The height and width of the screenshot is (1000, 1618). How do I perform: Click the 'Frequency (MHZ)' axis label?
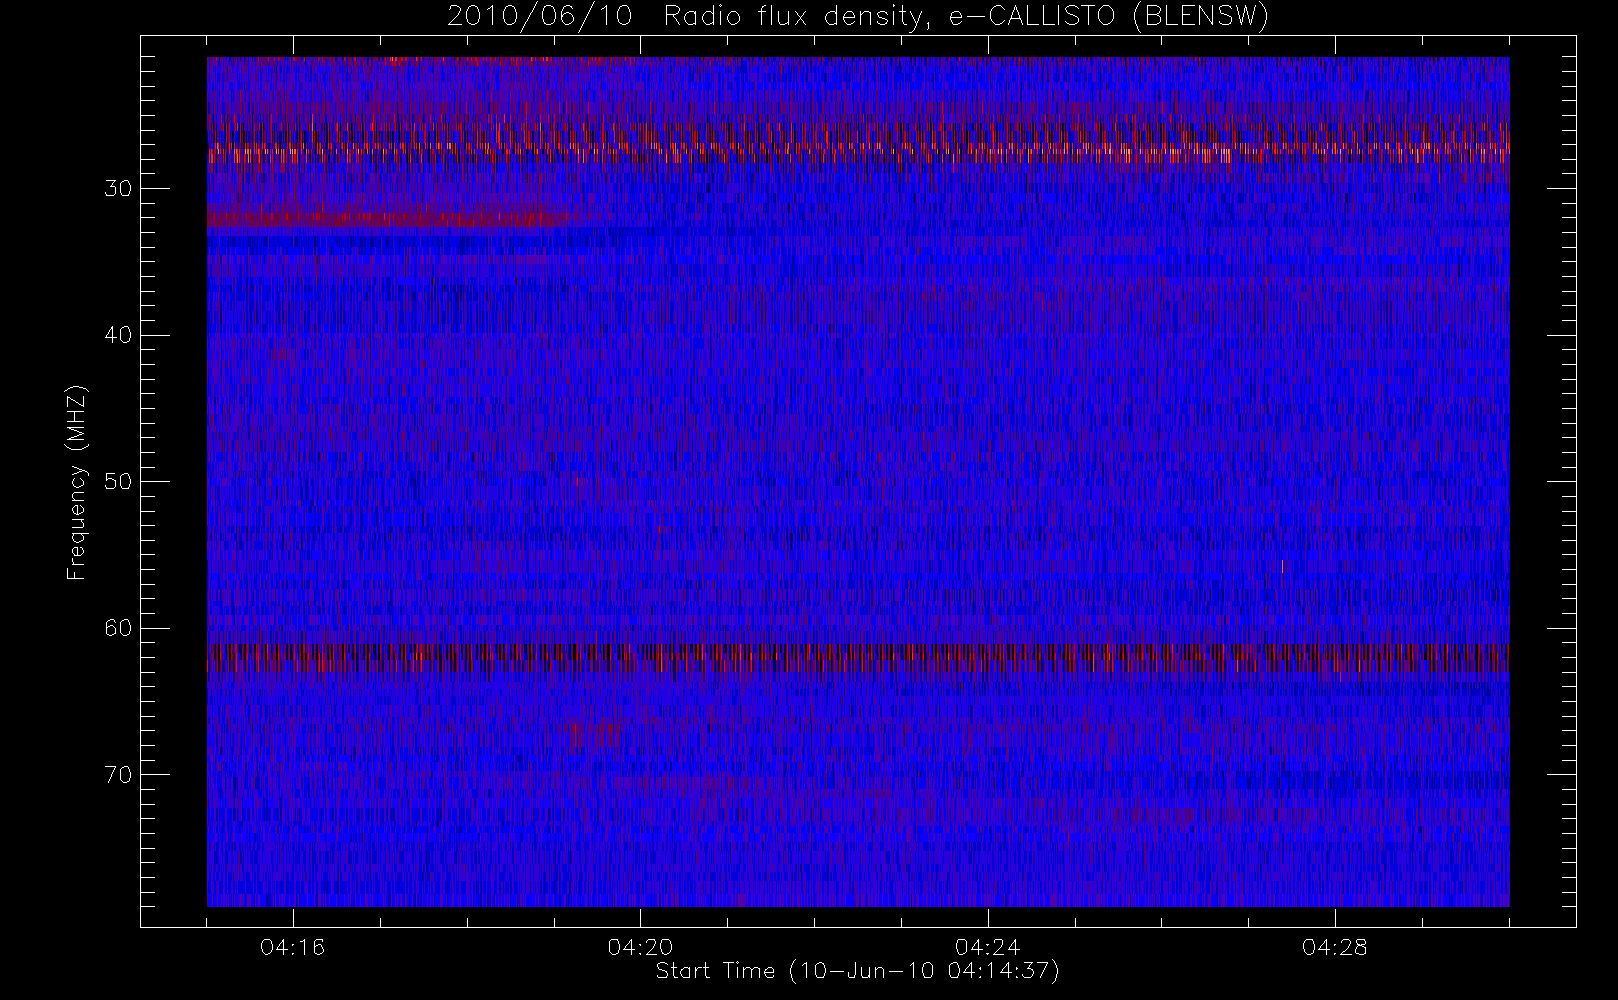77,483
